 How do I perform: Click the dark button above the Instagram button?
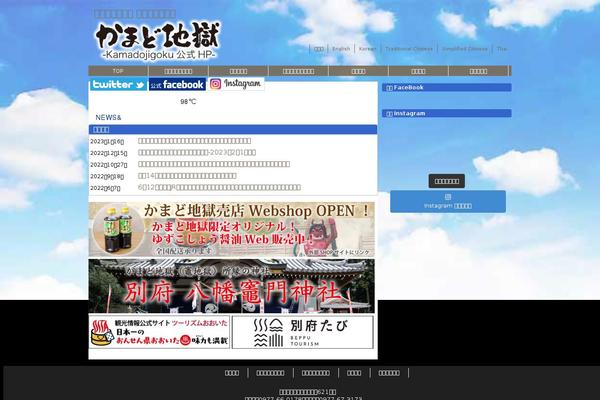pyautogui.click(x=447, y=181)
